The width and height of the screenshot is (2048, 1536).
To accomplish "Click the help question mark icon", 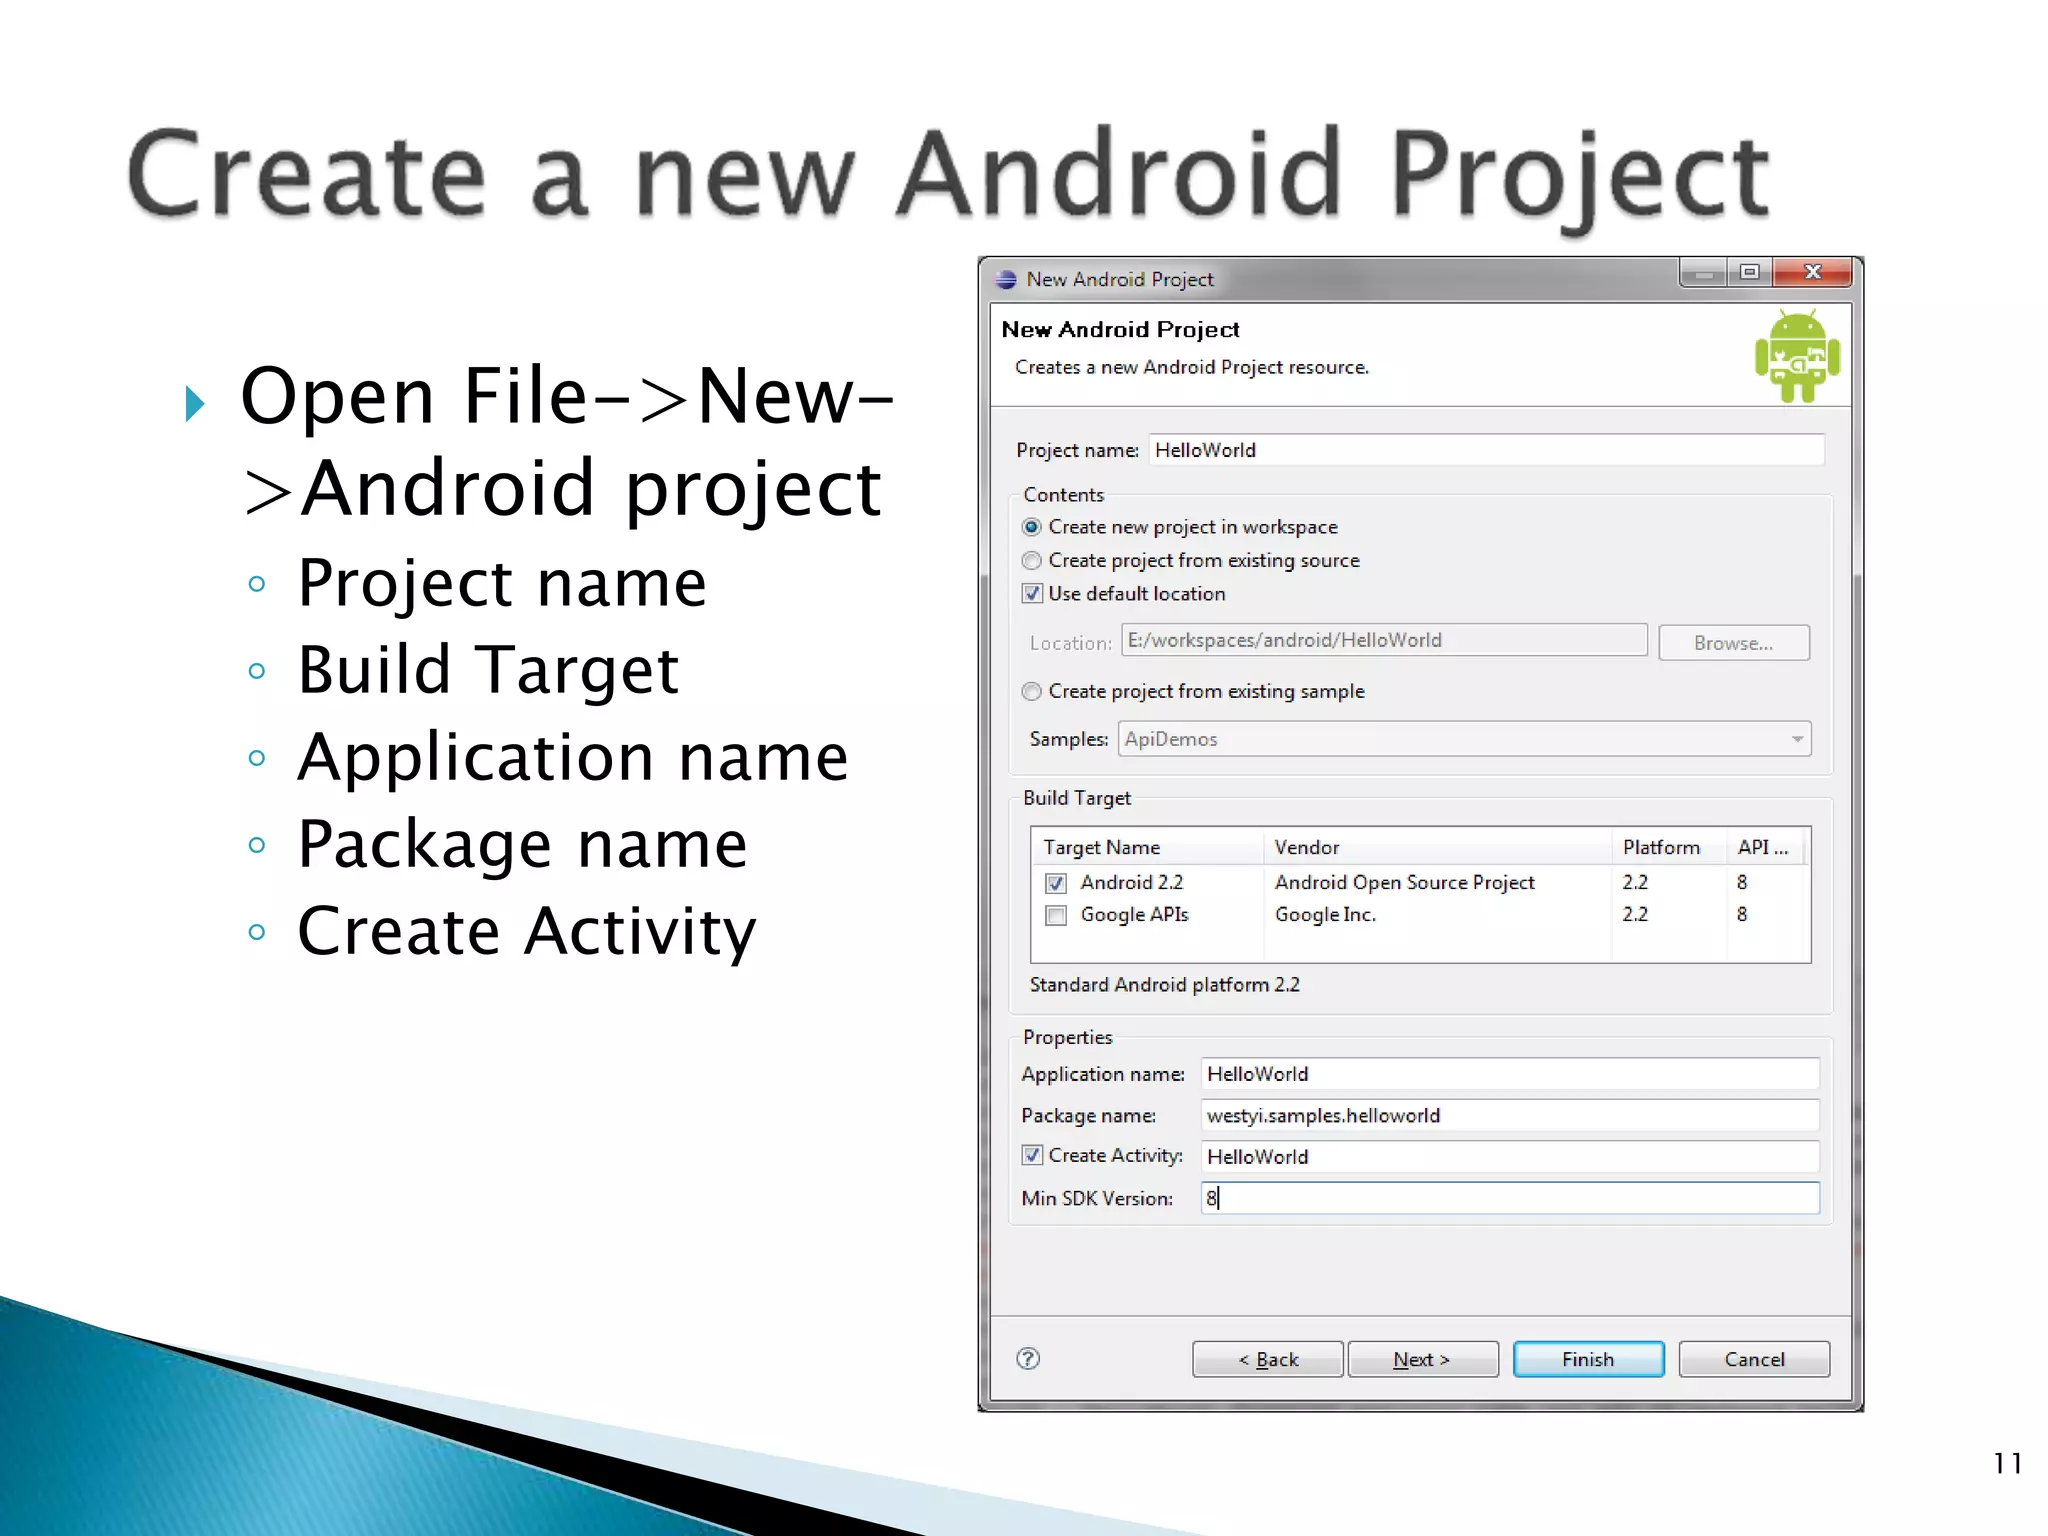I will click(x=1028, y=1358).
